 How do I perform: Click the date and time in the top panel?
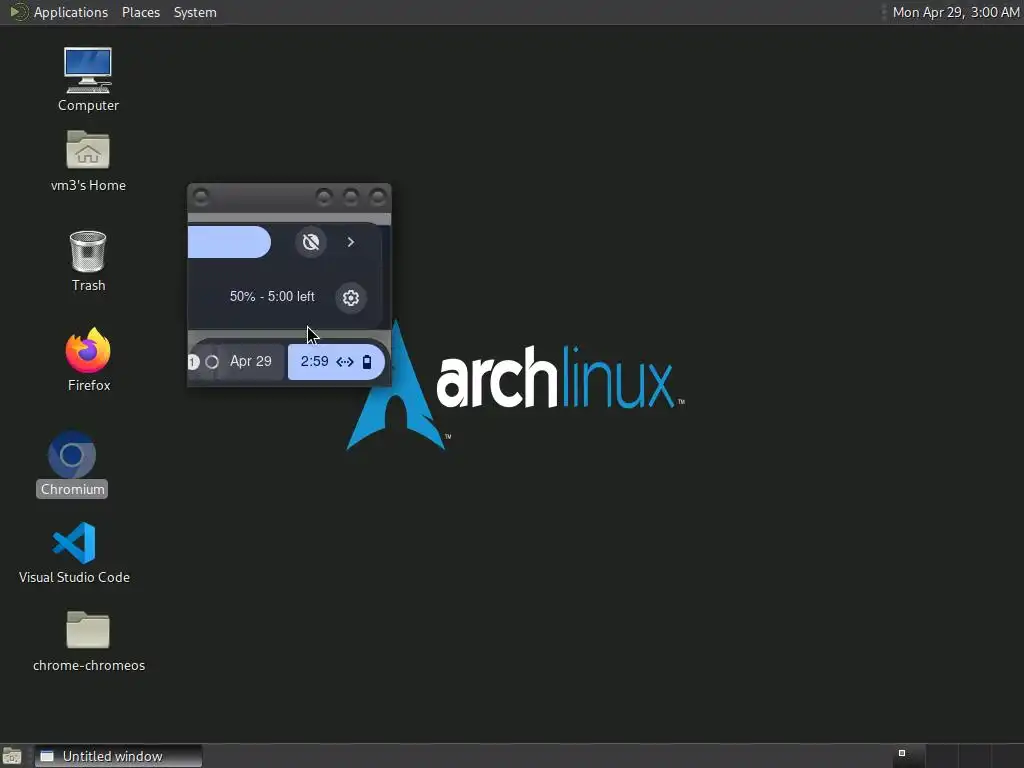coord(955,12)
